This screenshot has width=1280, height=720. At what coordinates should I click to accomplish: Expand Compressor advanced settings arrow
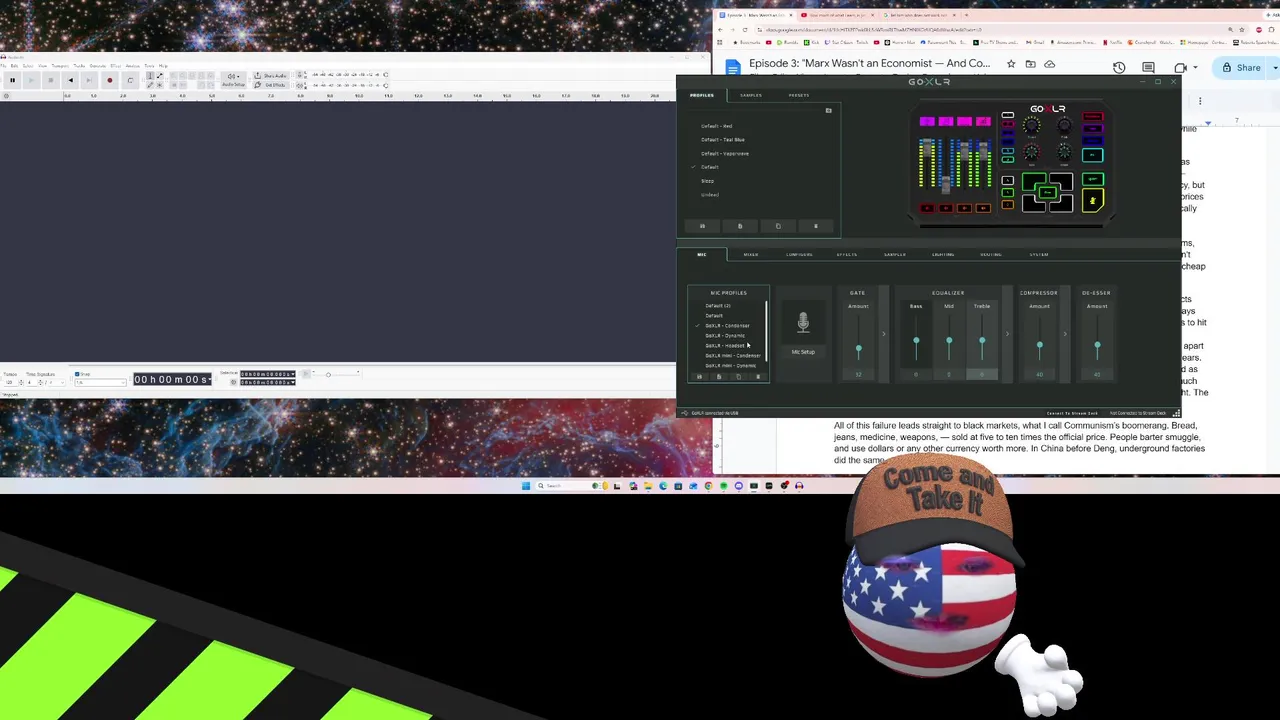1065,334
